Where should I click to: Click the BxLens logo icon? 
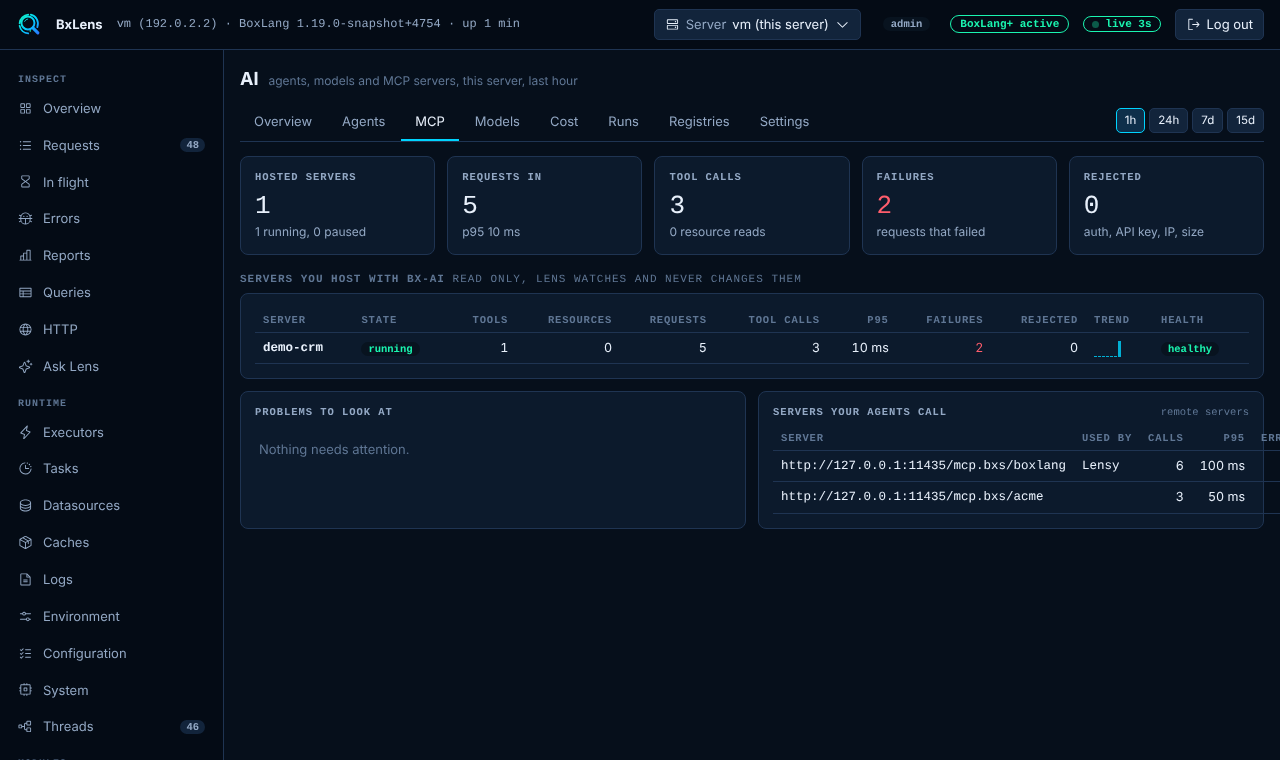click(x=29, y=24)
